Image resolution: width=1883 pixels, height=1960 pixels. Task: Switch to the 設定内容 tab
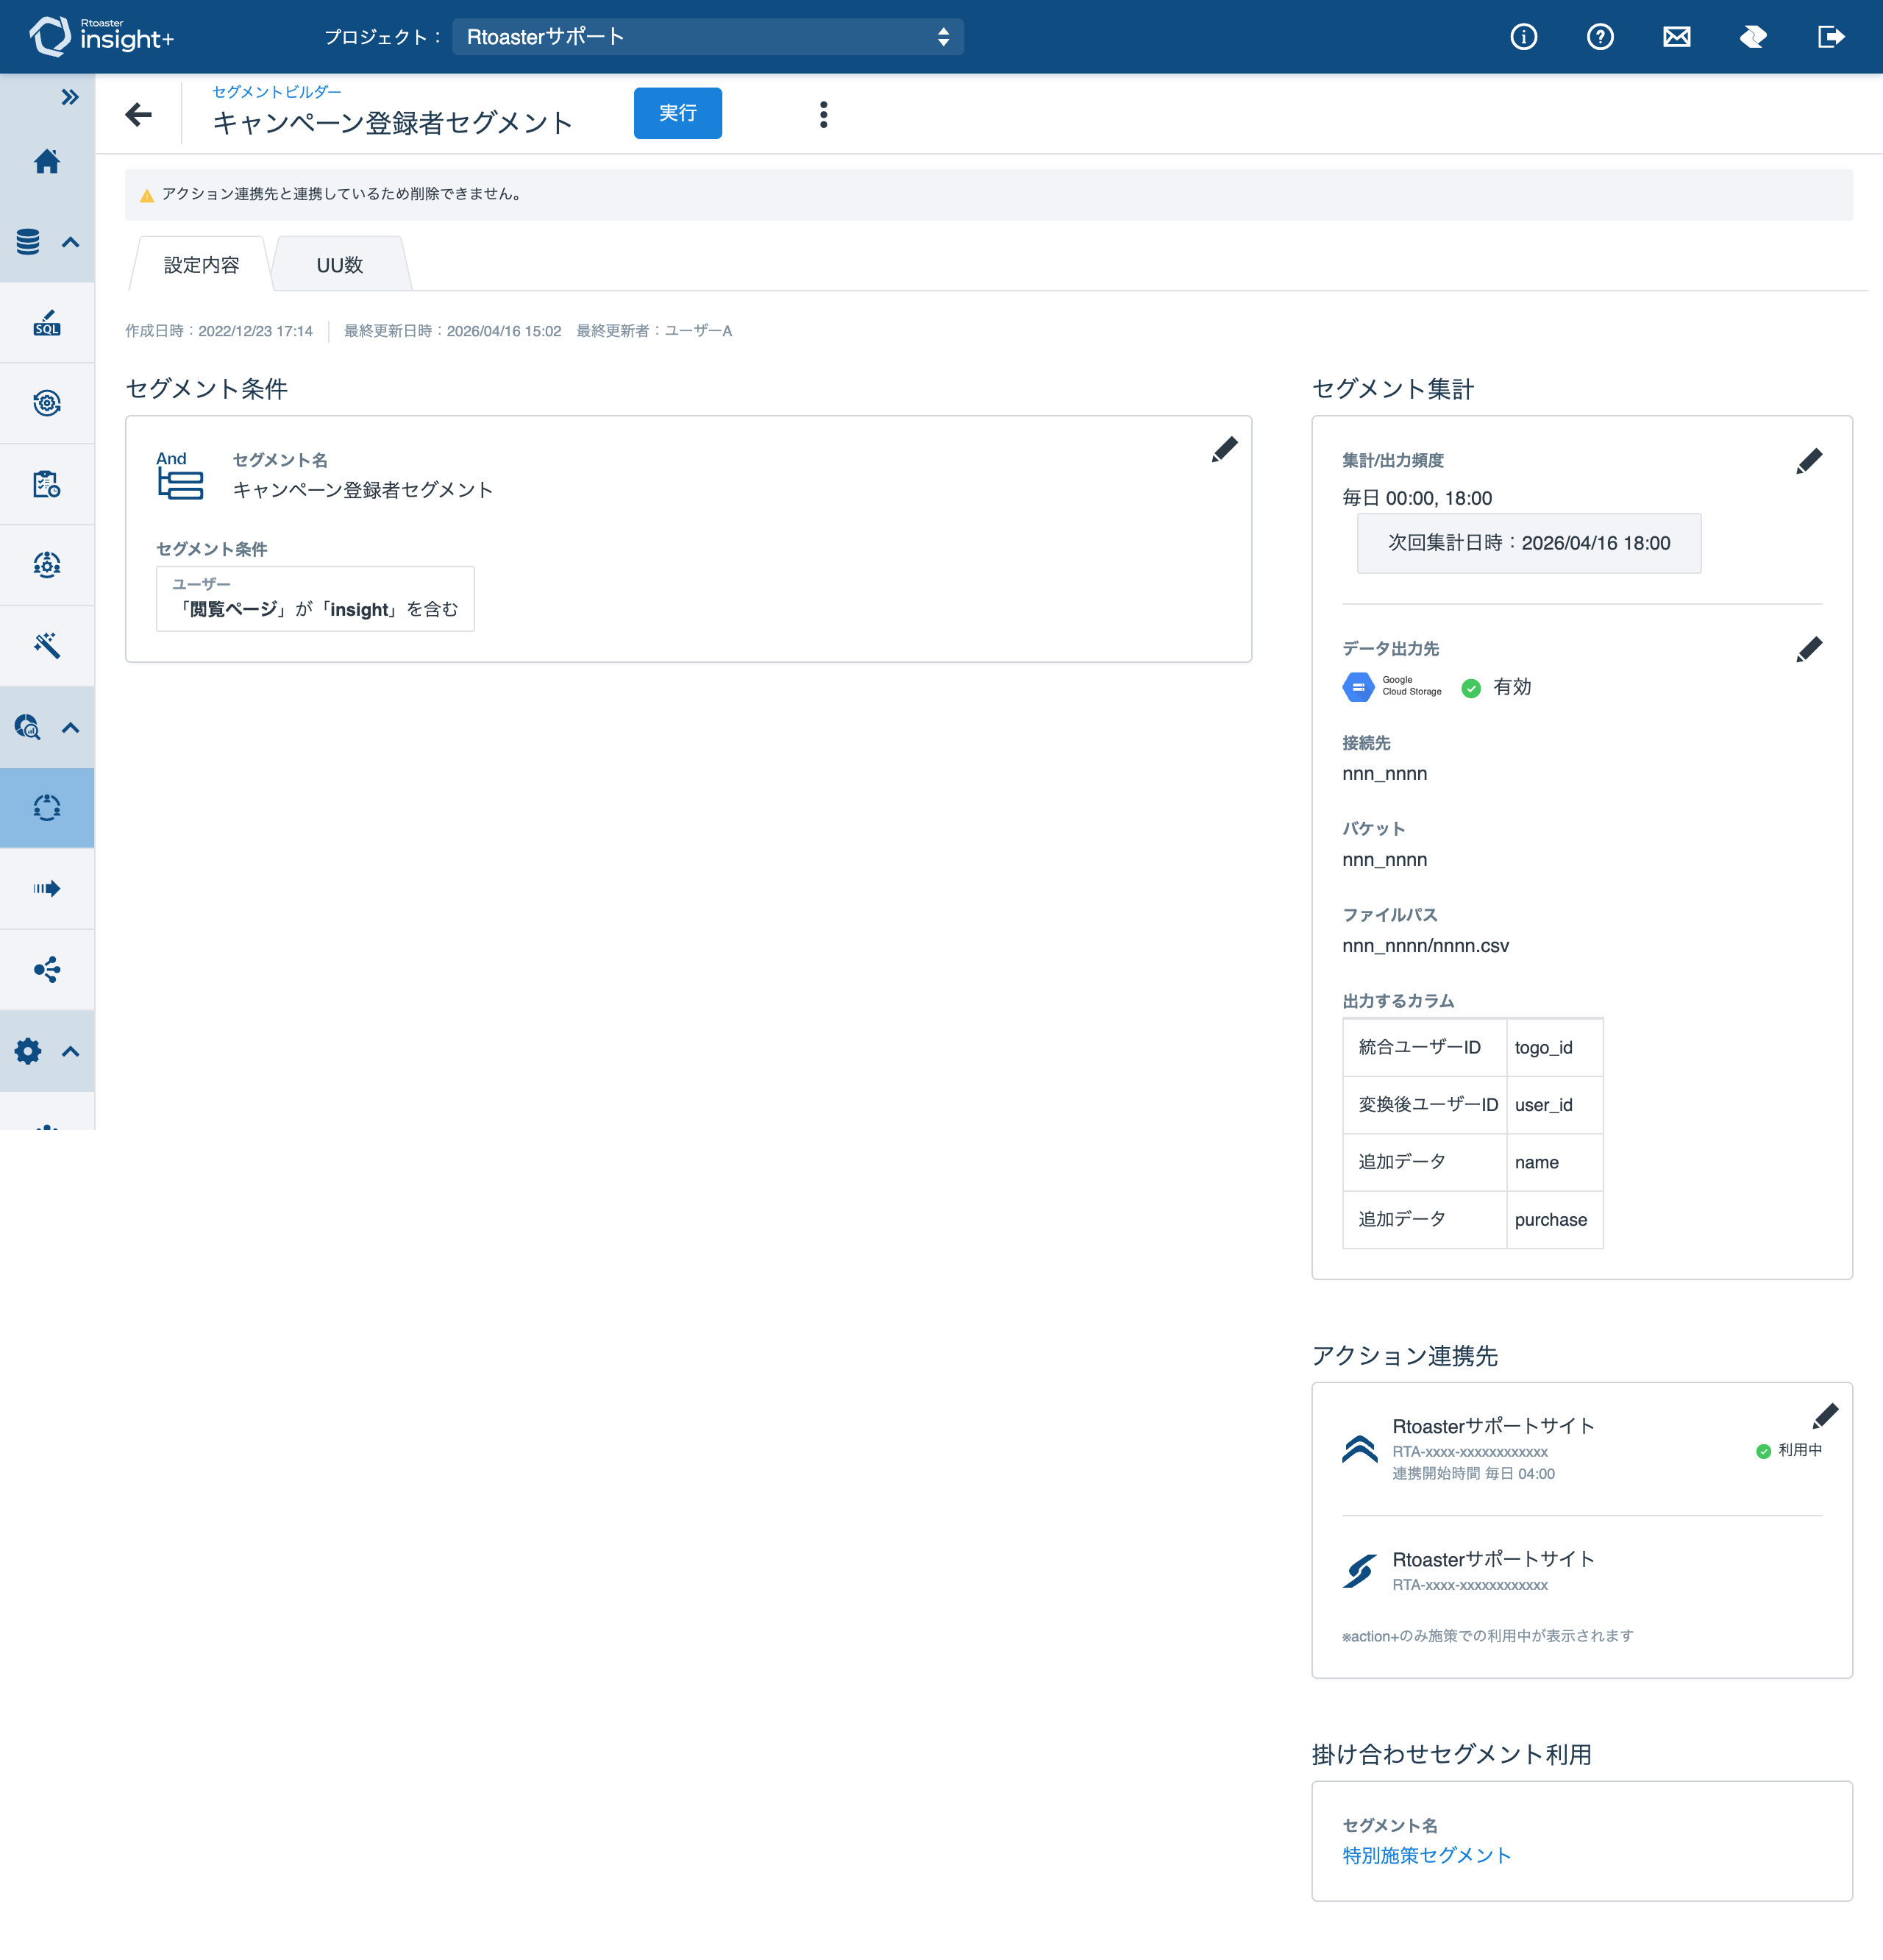click(201, 265)
